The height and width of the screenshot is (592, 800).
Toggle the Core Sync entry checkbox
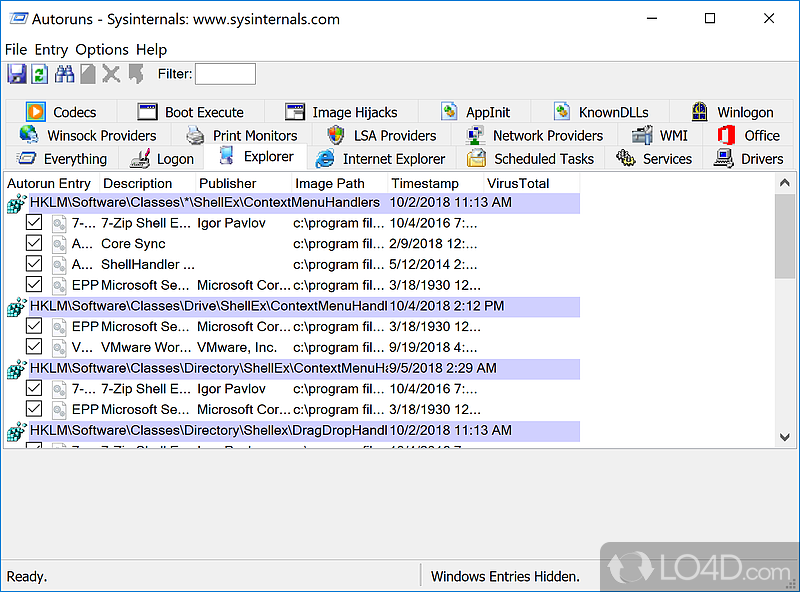(x=34, y=244)
